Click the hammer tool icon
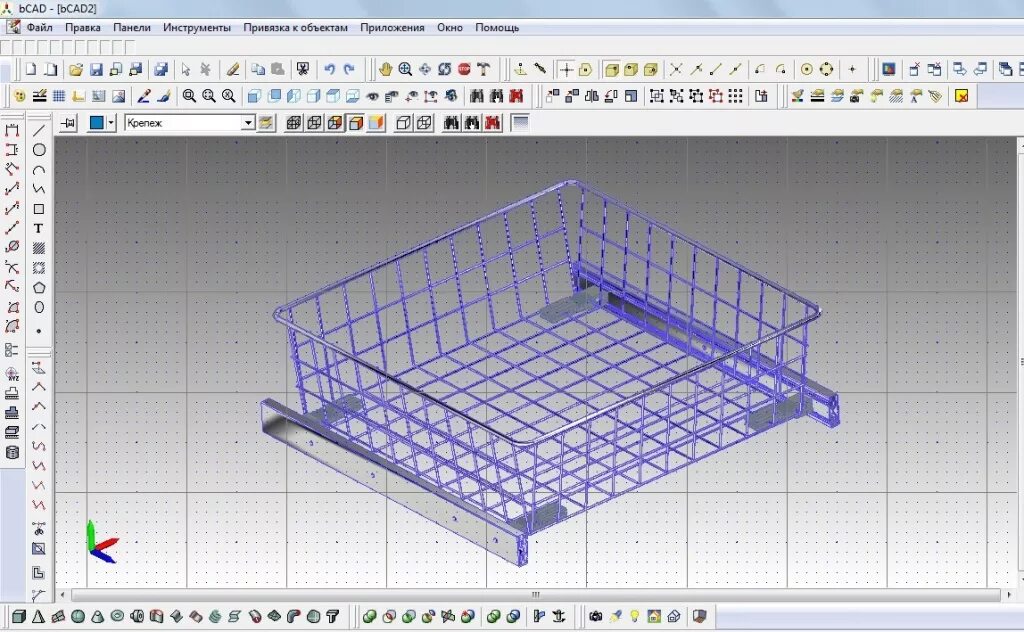This screenshot has width=1024, height=632. 484,69
